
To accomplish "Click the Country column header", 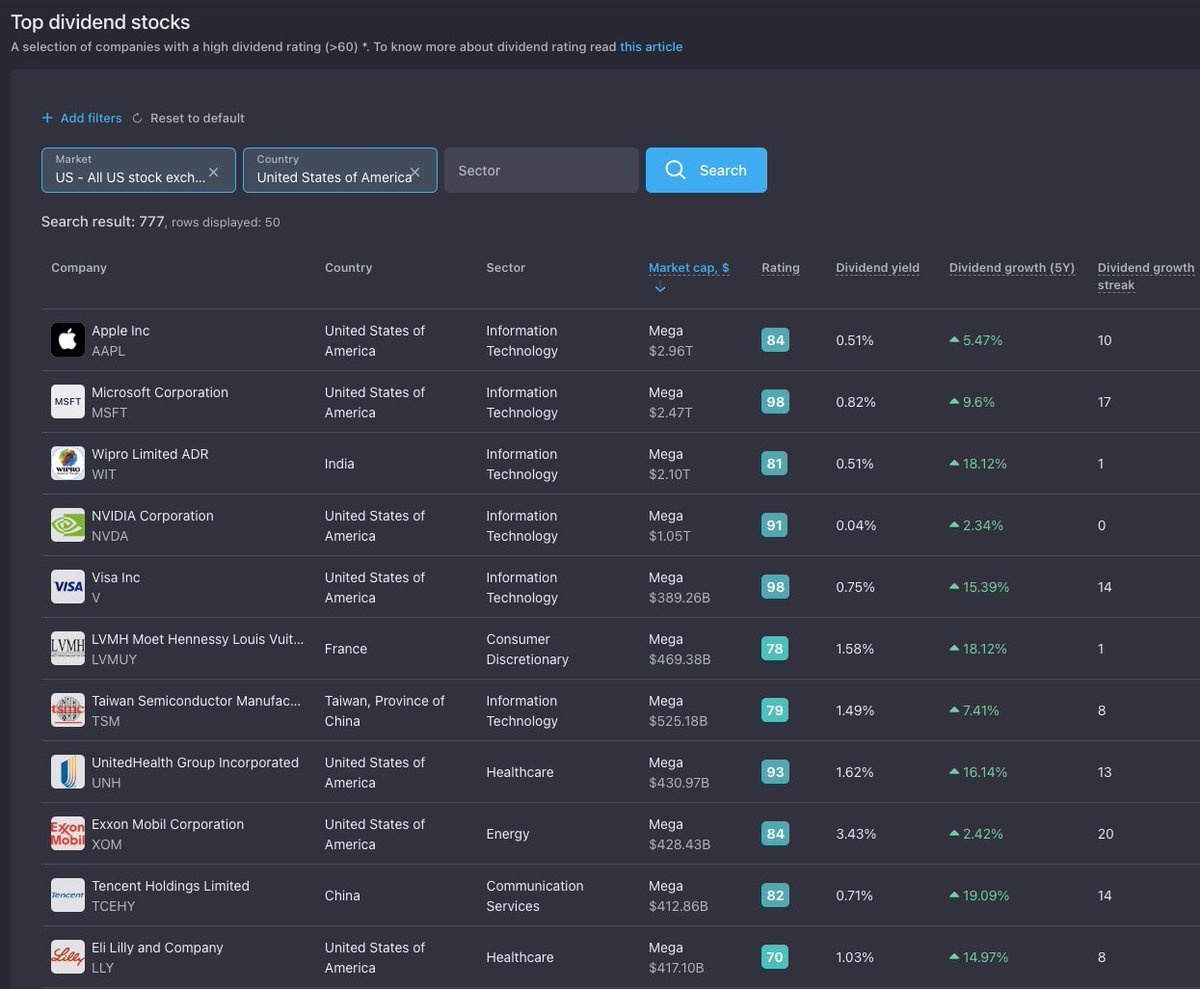I will (348, 268).
